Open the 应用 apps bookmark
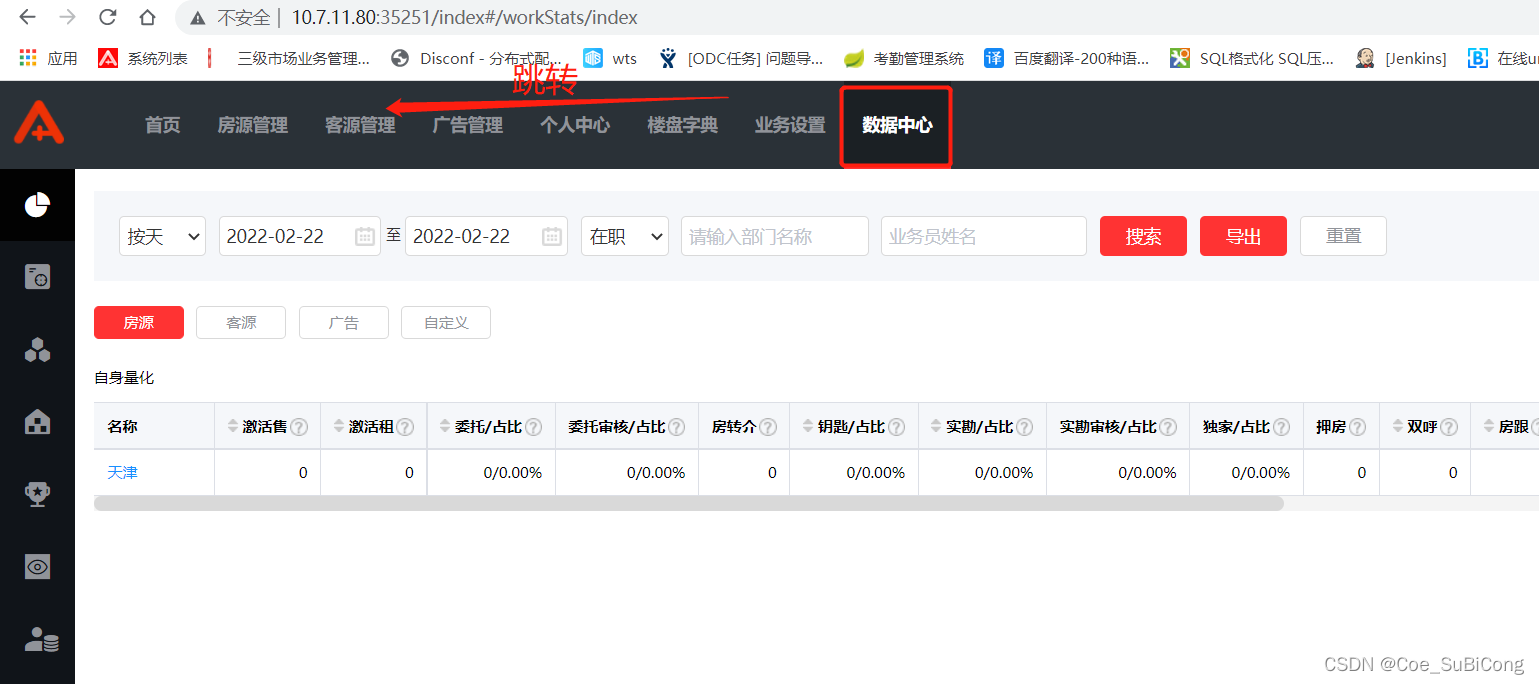 (48, 58)
